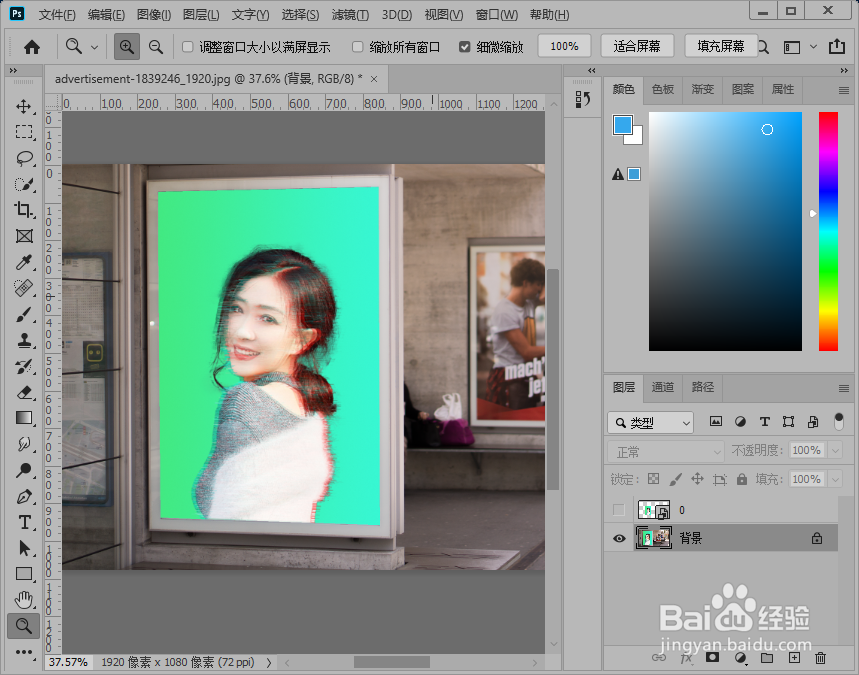Open the extra tools ellipsis menu

click(24, 651)
